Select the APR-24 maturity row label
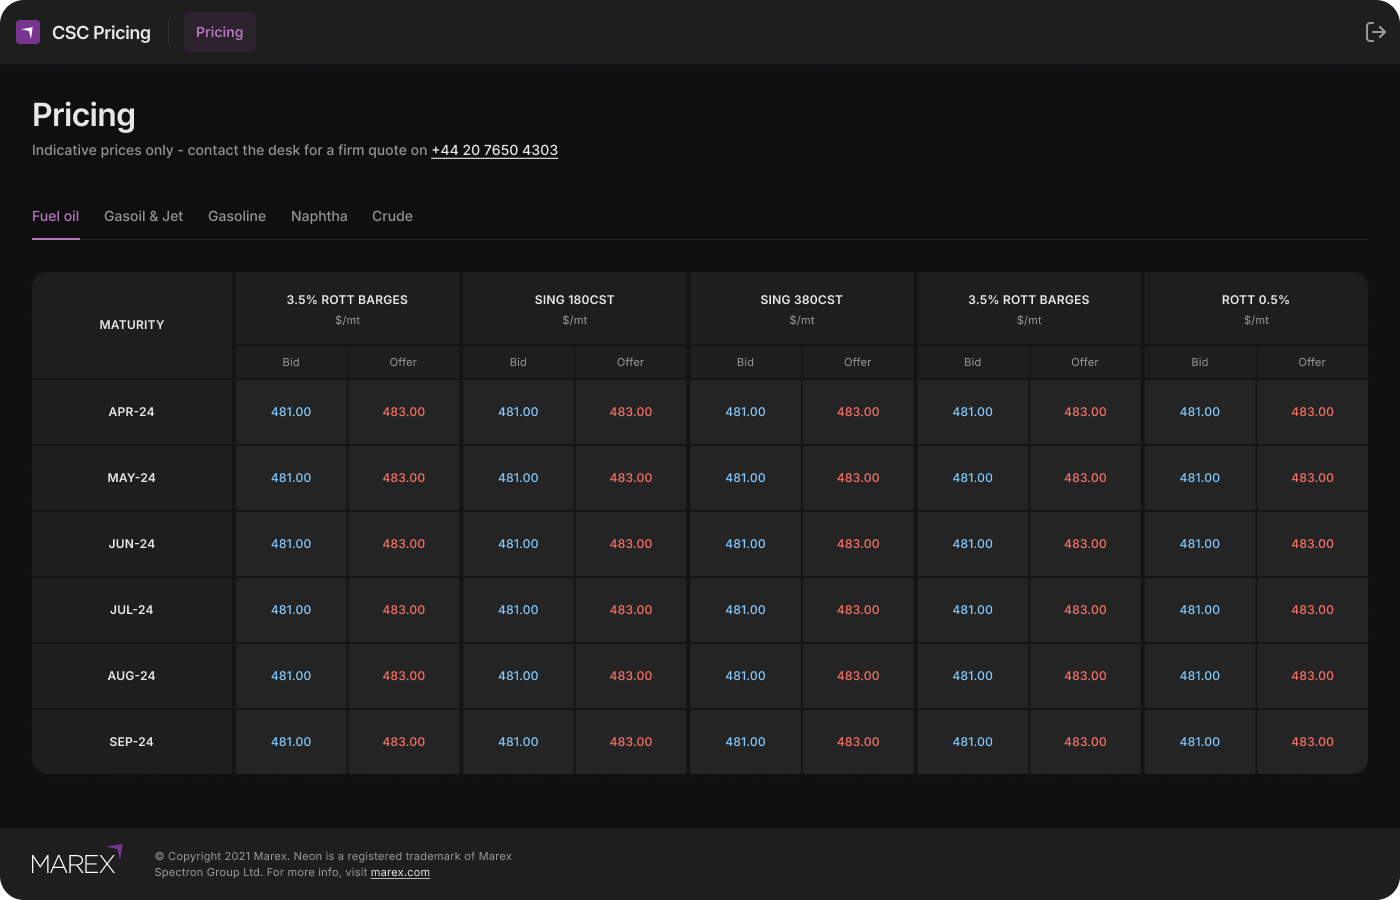The width and height of the screenshot is (1400, 900). coord(132,412)
